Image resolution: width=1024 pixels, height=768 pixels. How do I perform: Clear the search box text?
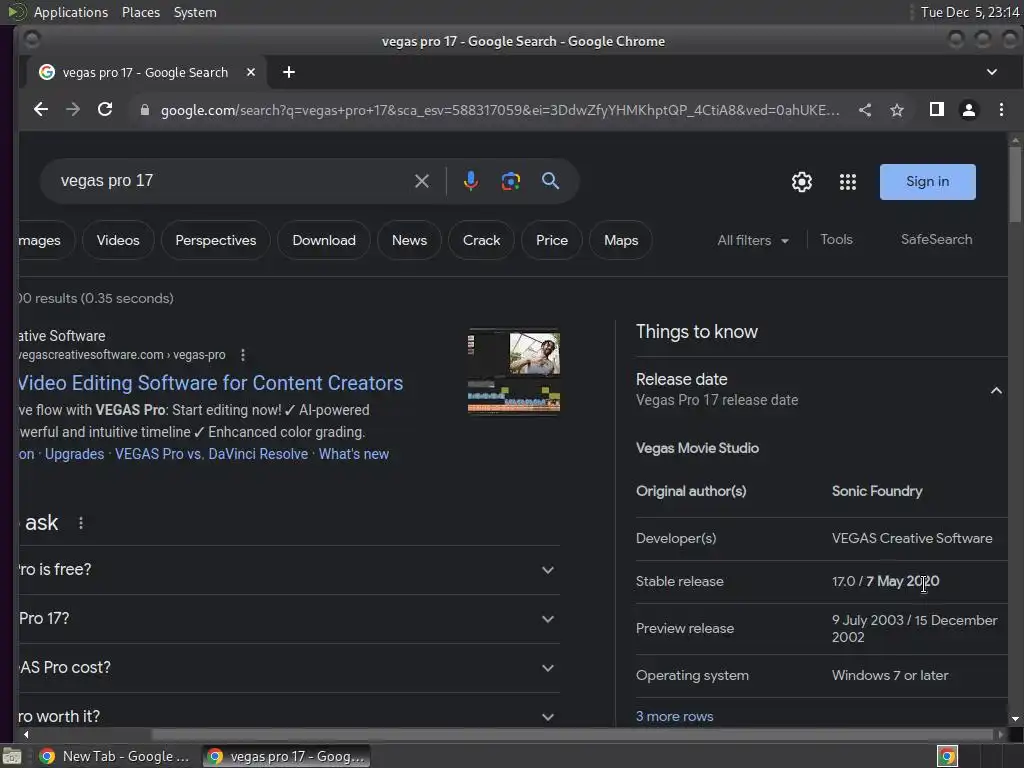click(422, 181)
